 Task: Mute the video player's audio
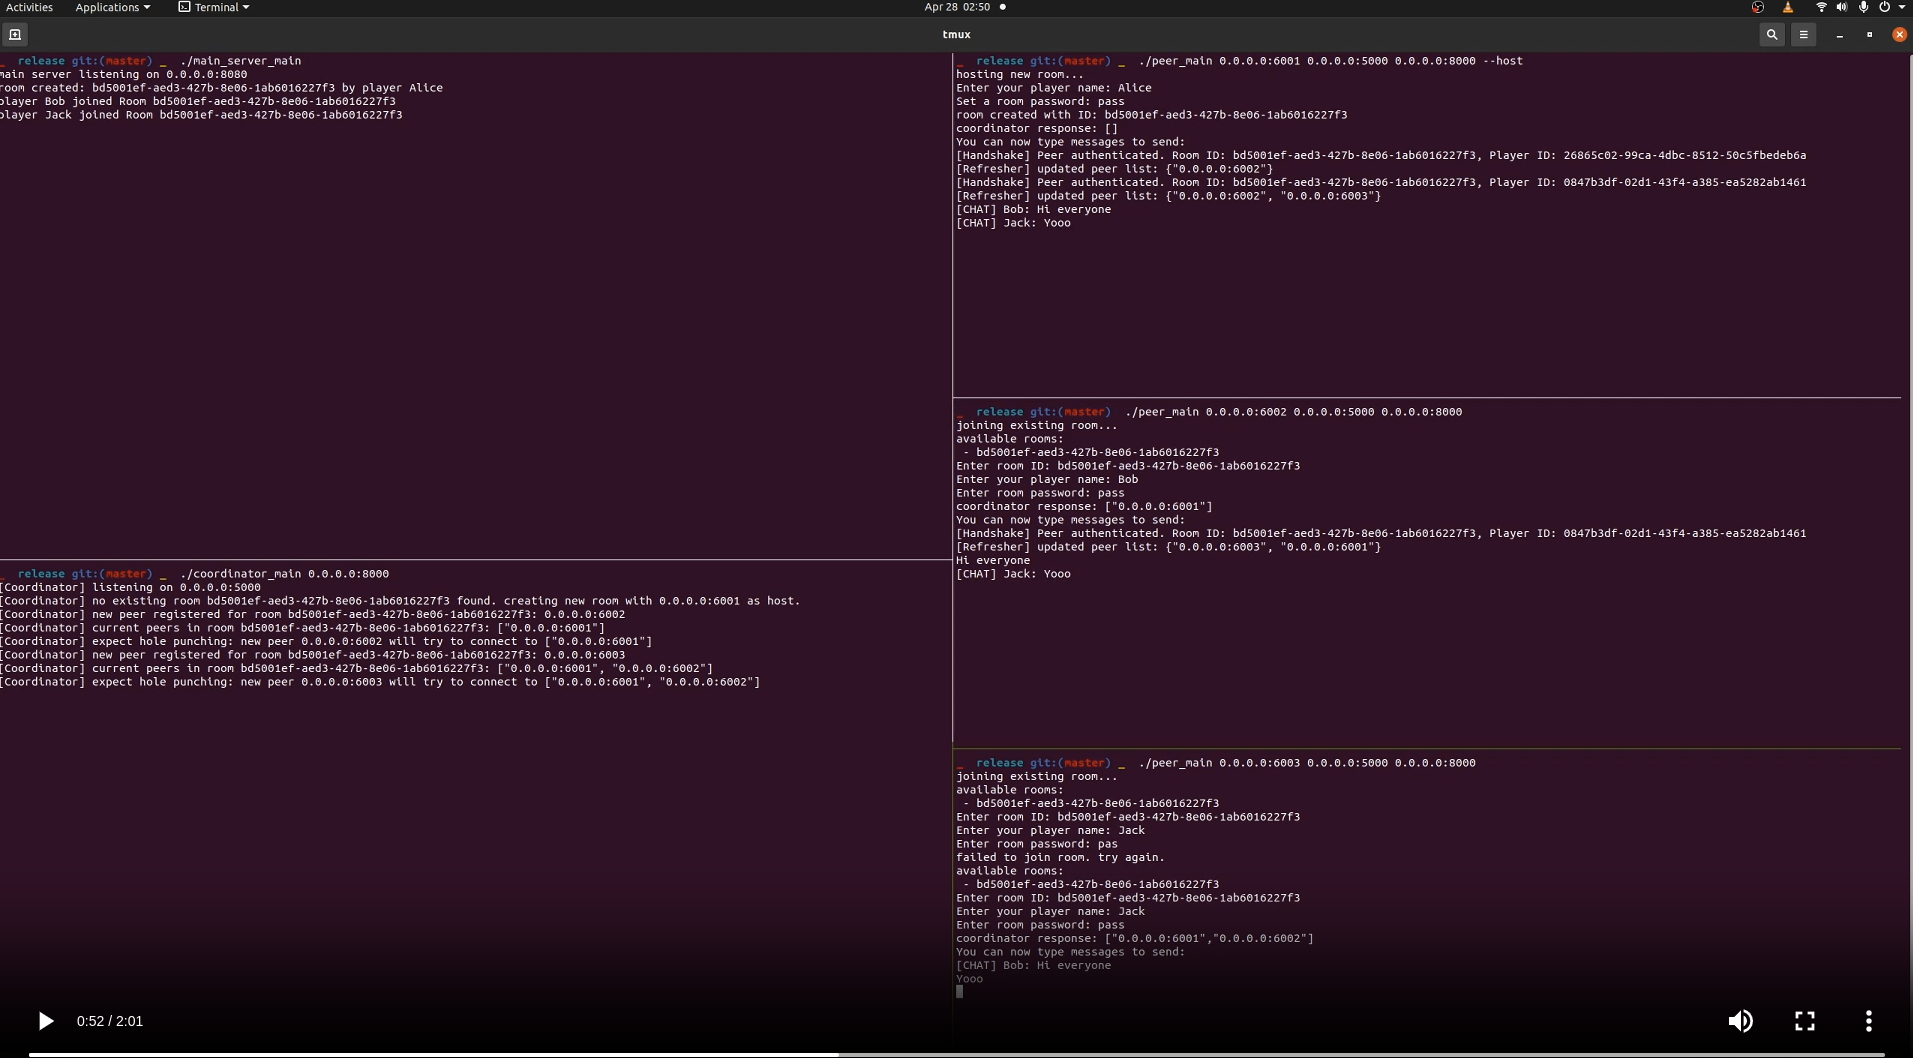(x=1740, y=1021)
